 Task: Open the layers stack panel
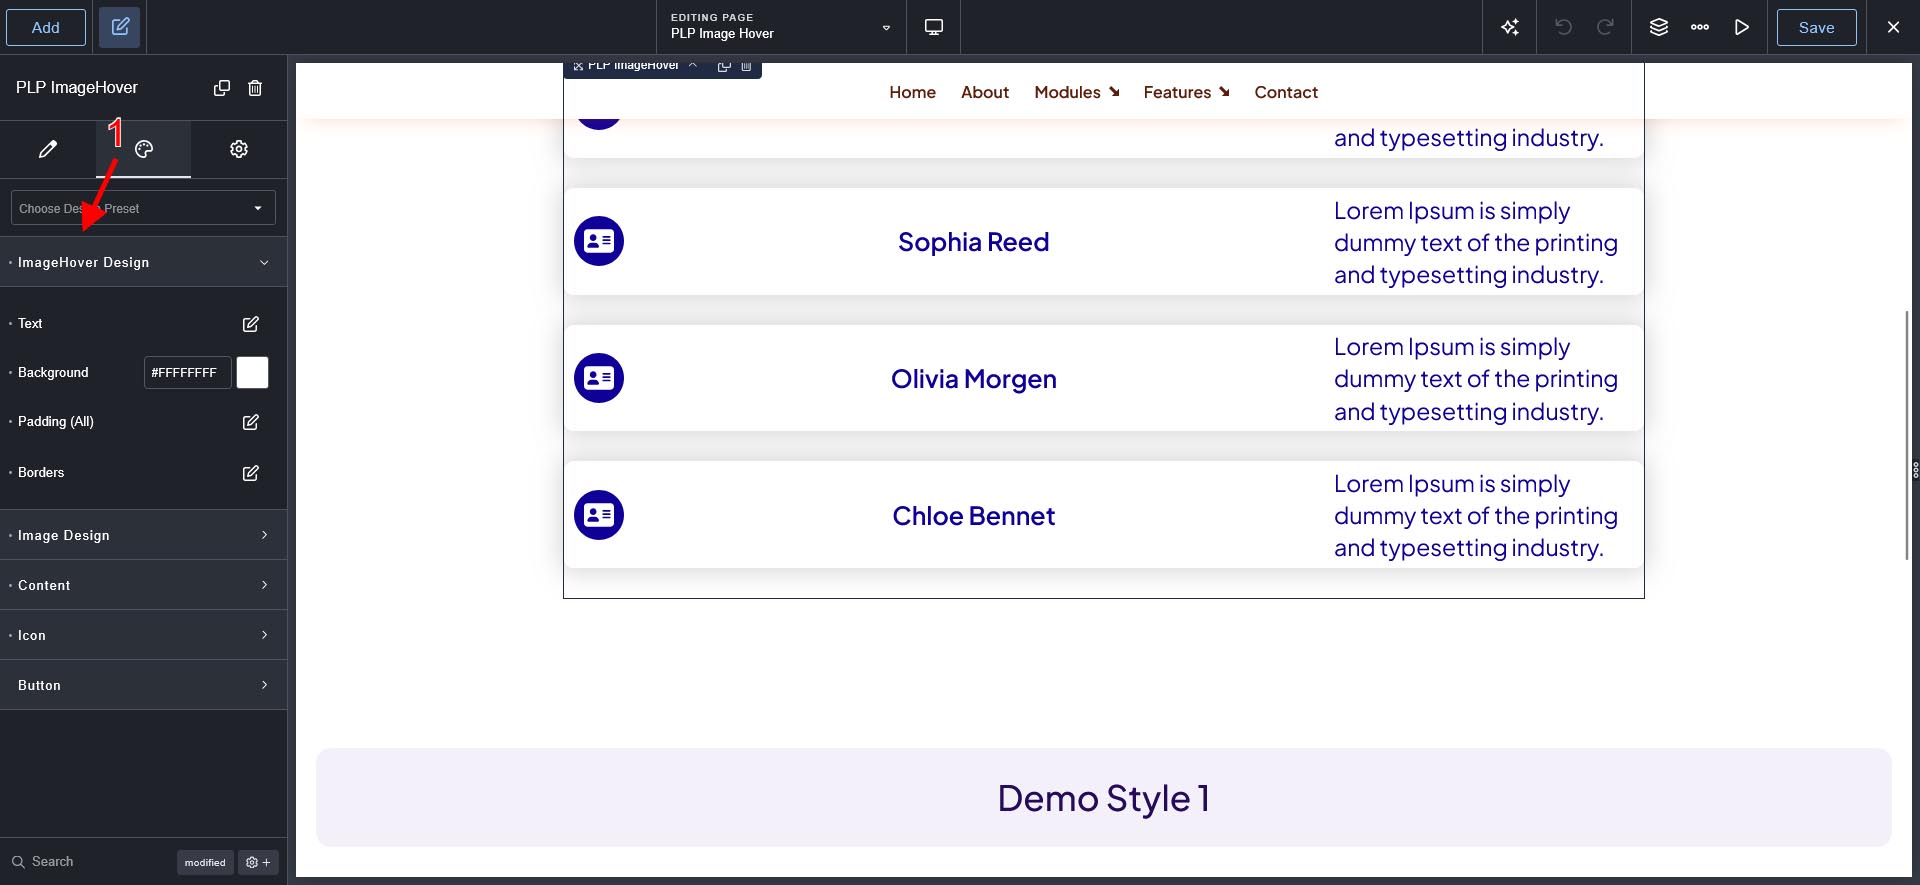coord(1659,27)
